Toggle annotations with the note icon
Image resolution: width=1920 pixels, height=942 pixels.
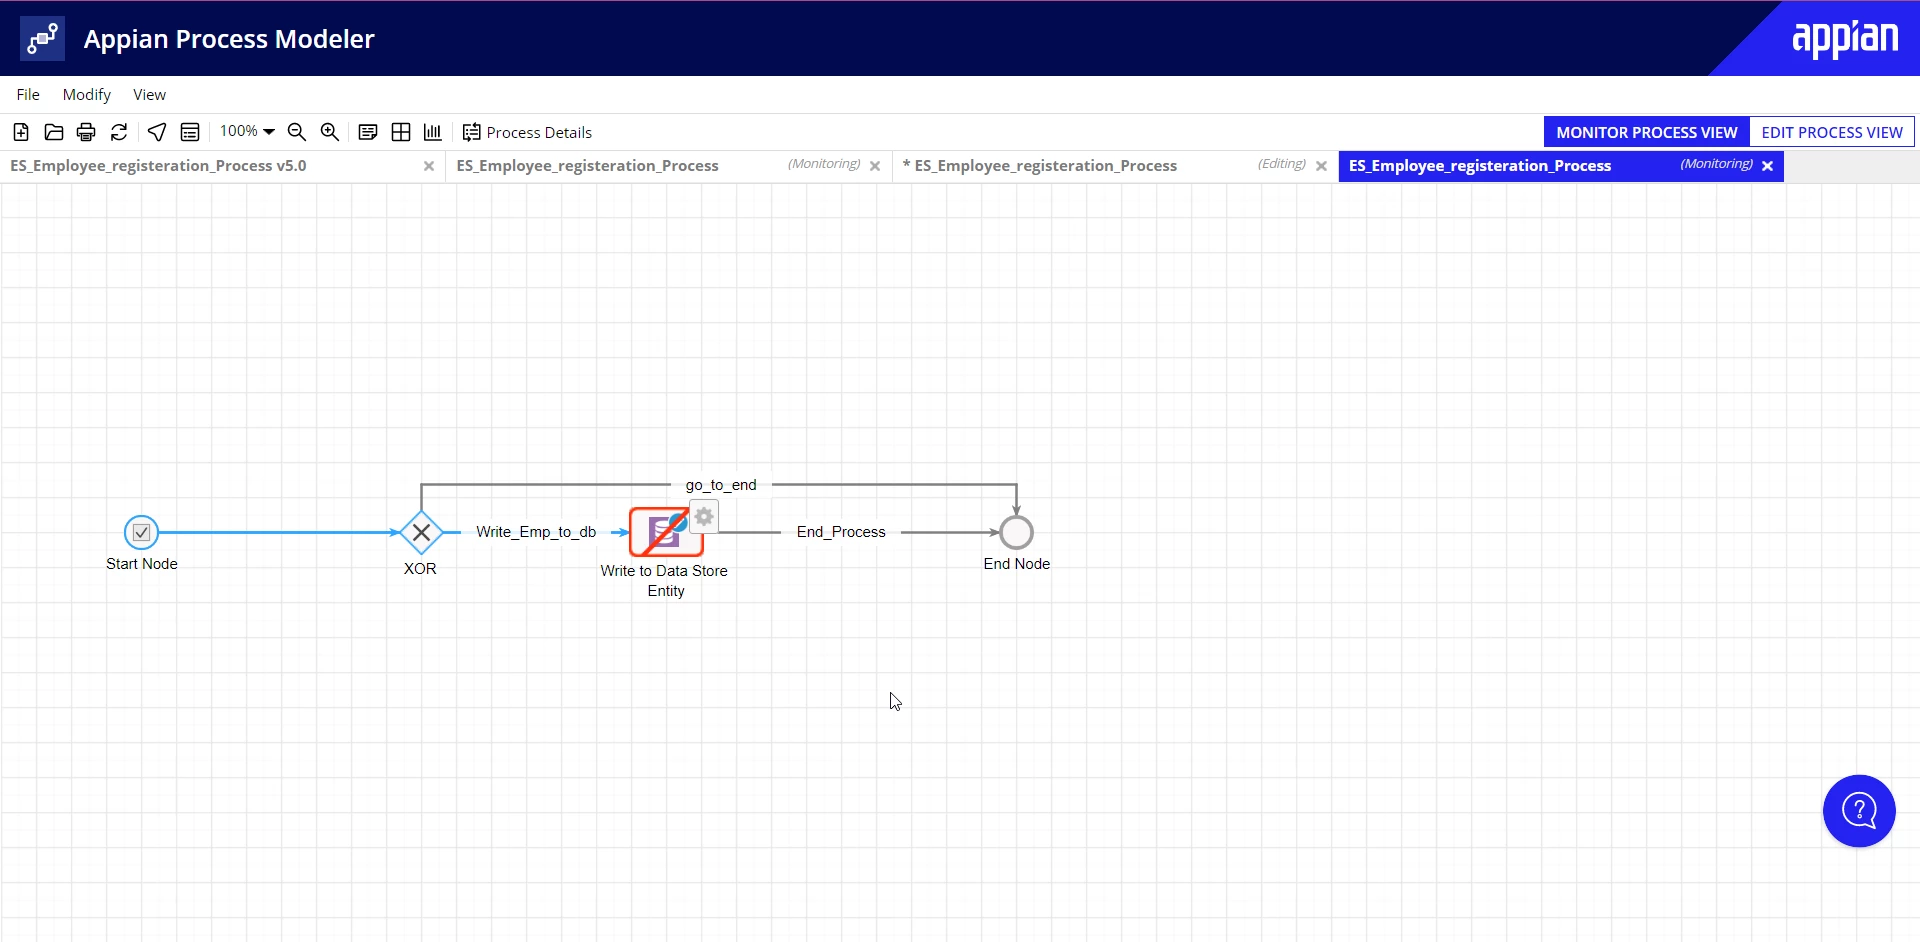pos(368,132)
